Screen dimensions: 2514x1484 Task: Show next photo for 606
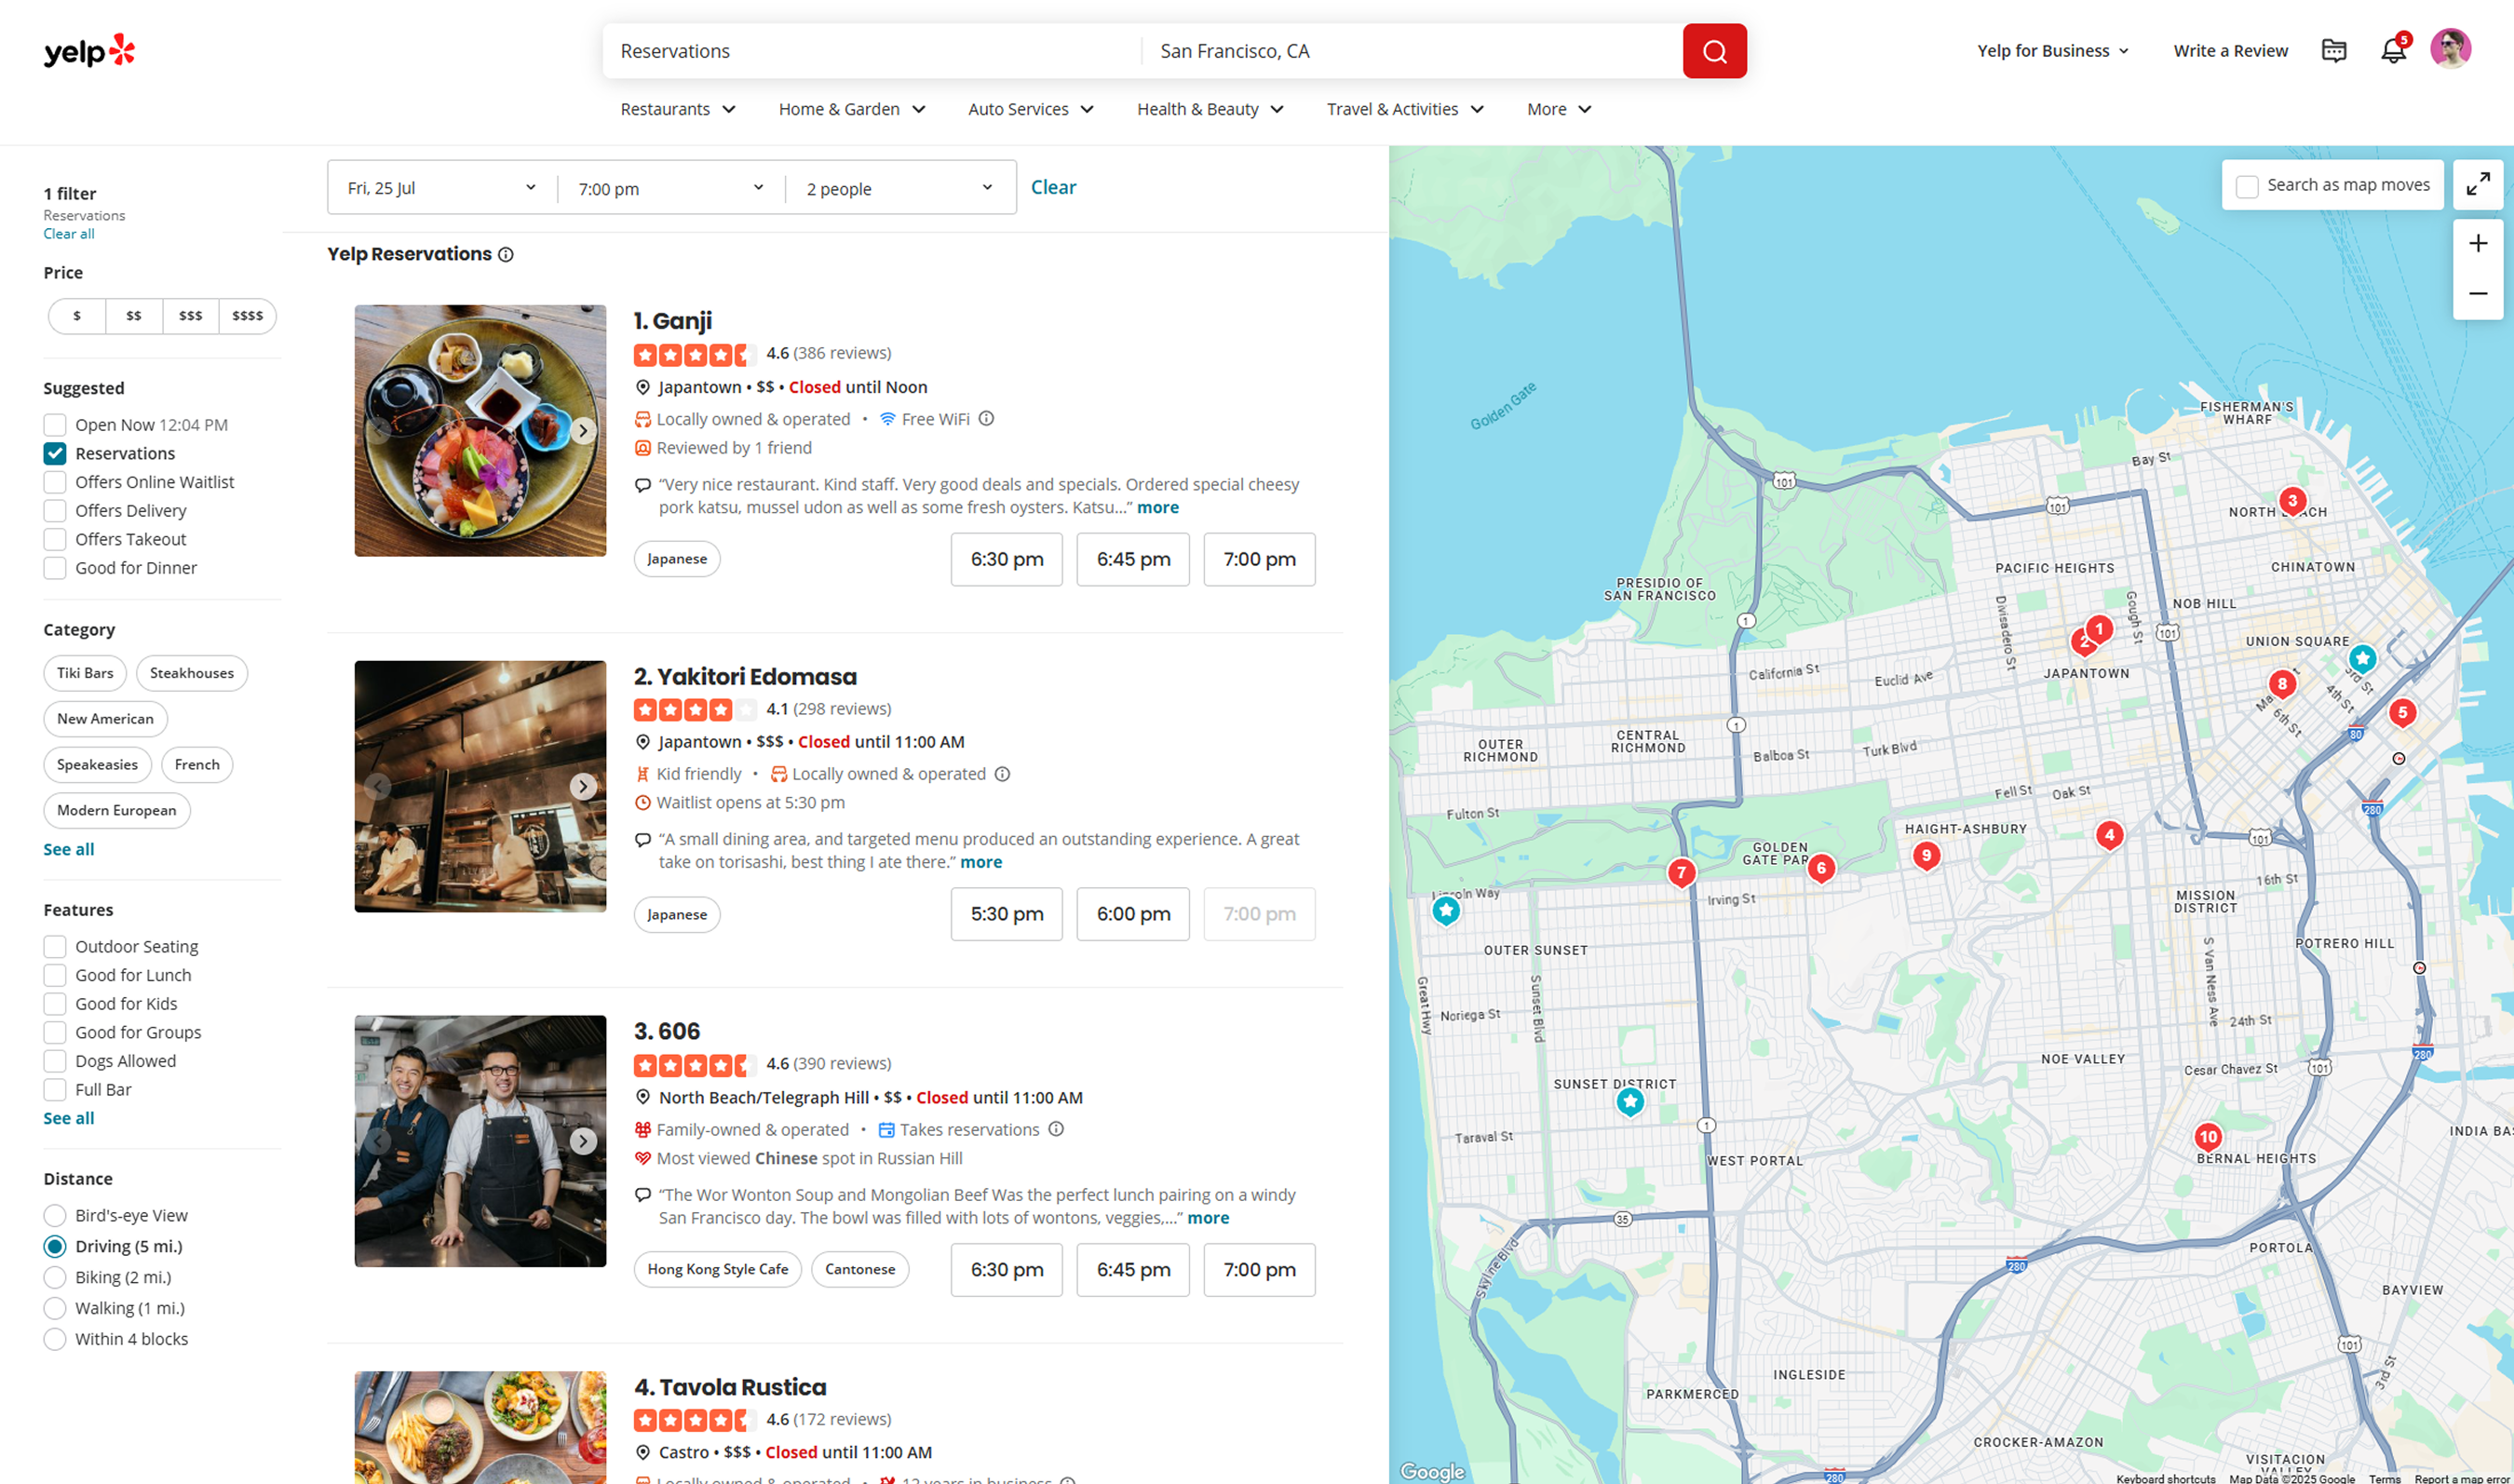583,1141
